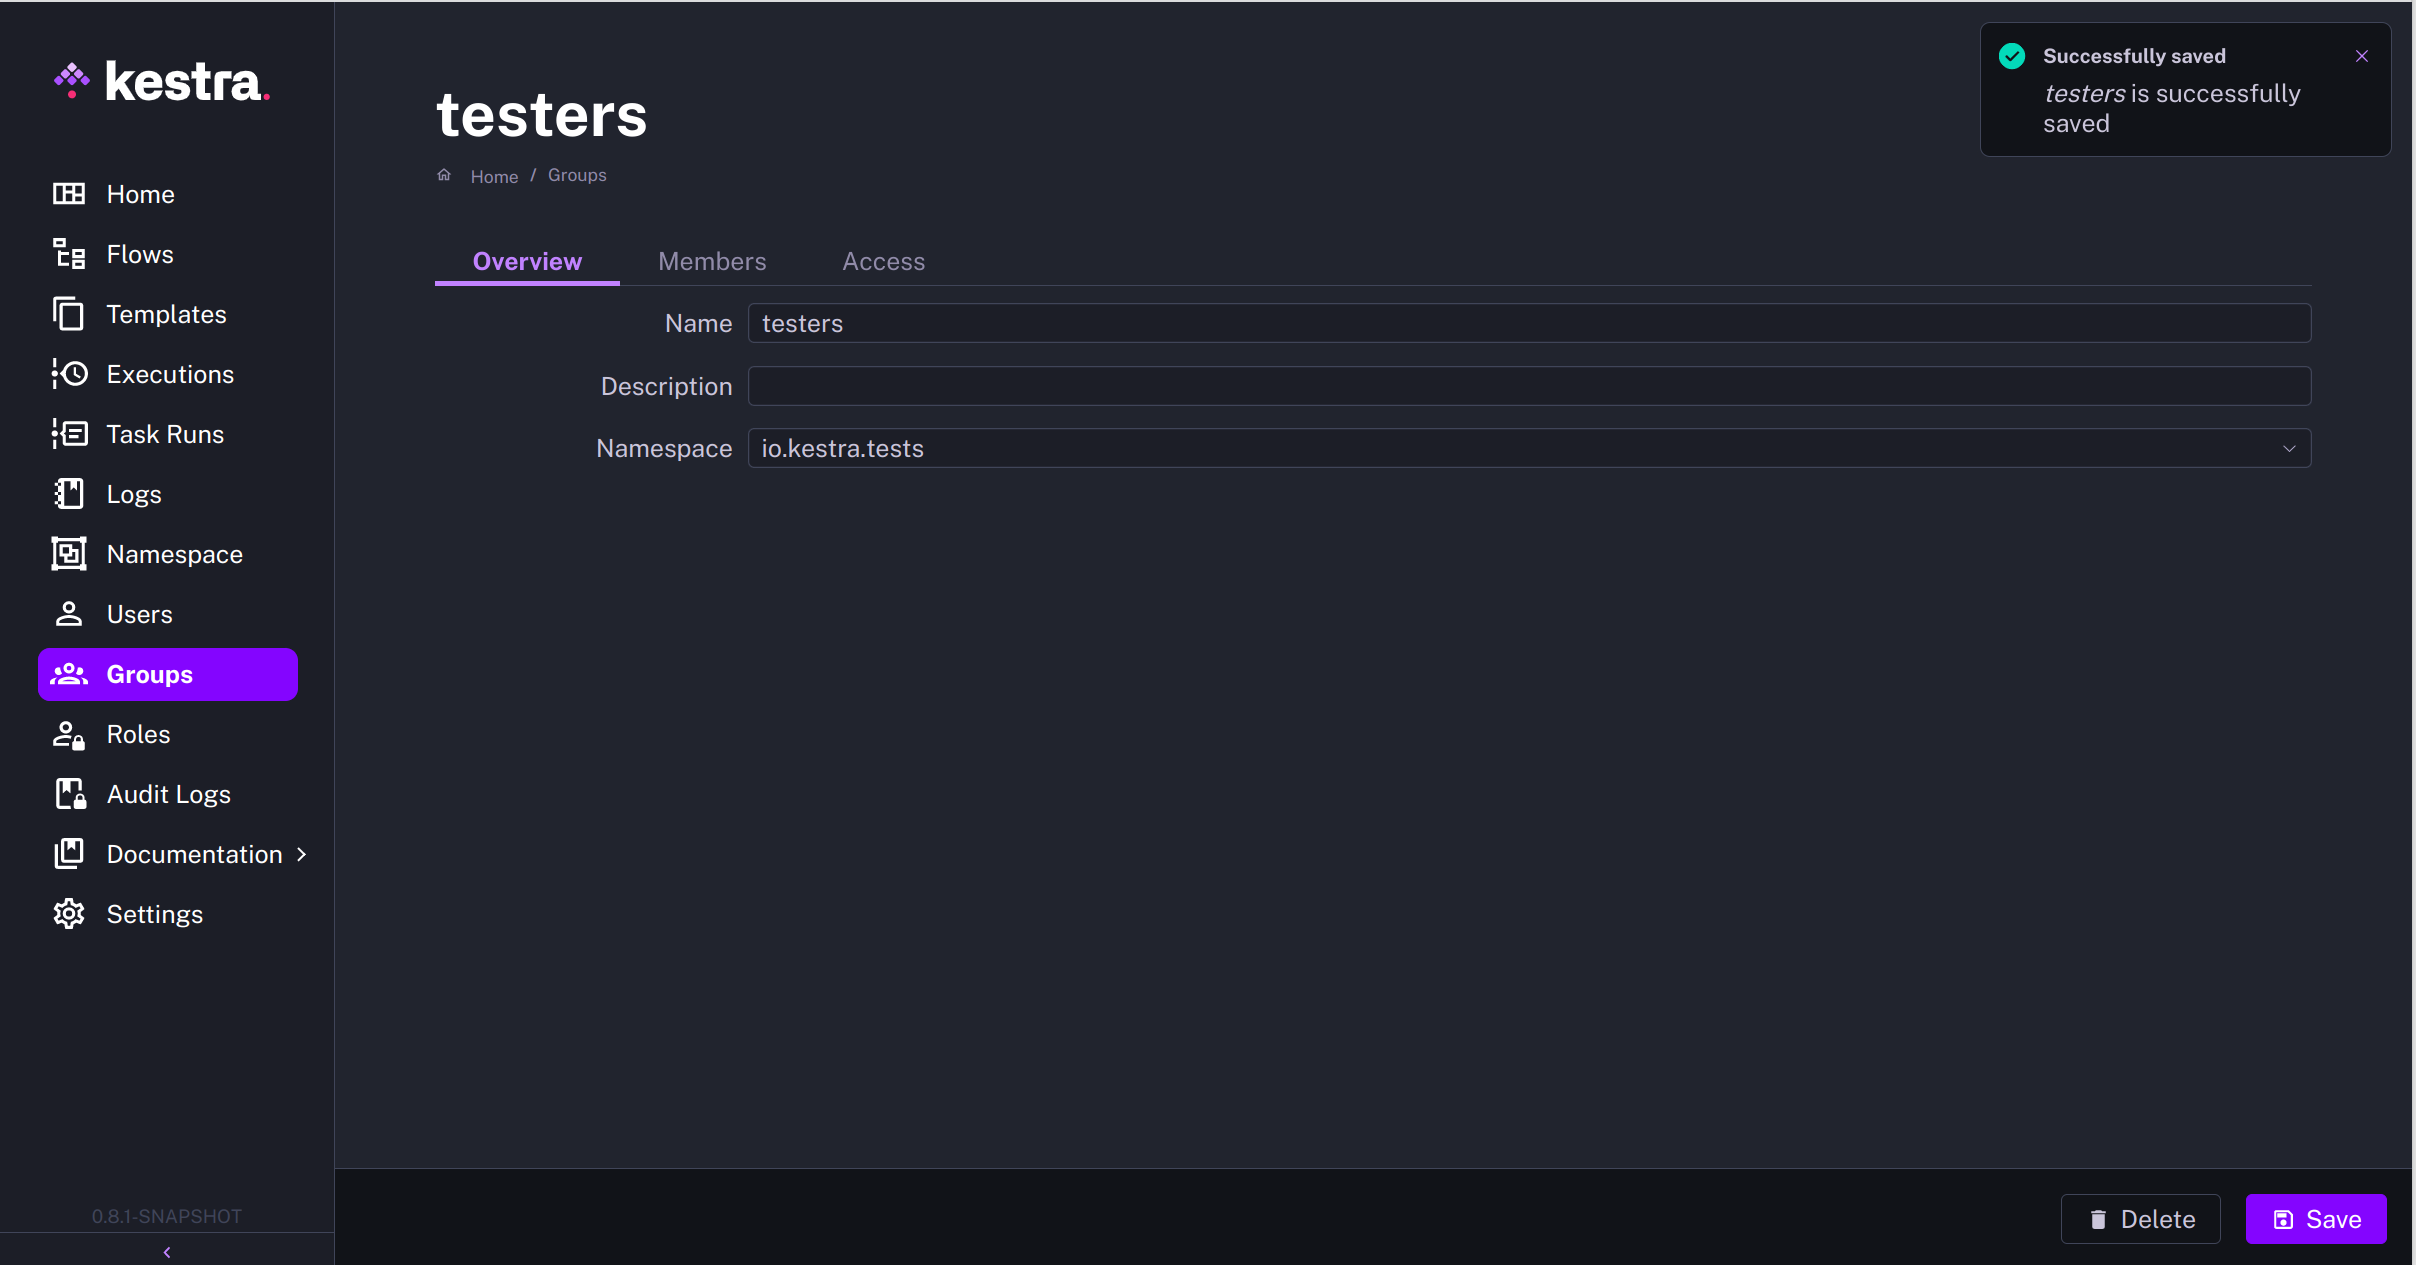The image size is (2416, 1265).
Task: Expand the Documentation submenu chevron
Action: [302, 854]
